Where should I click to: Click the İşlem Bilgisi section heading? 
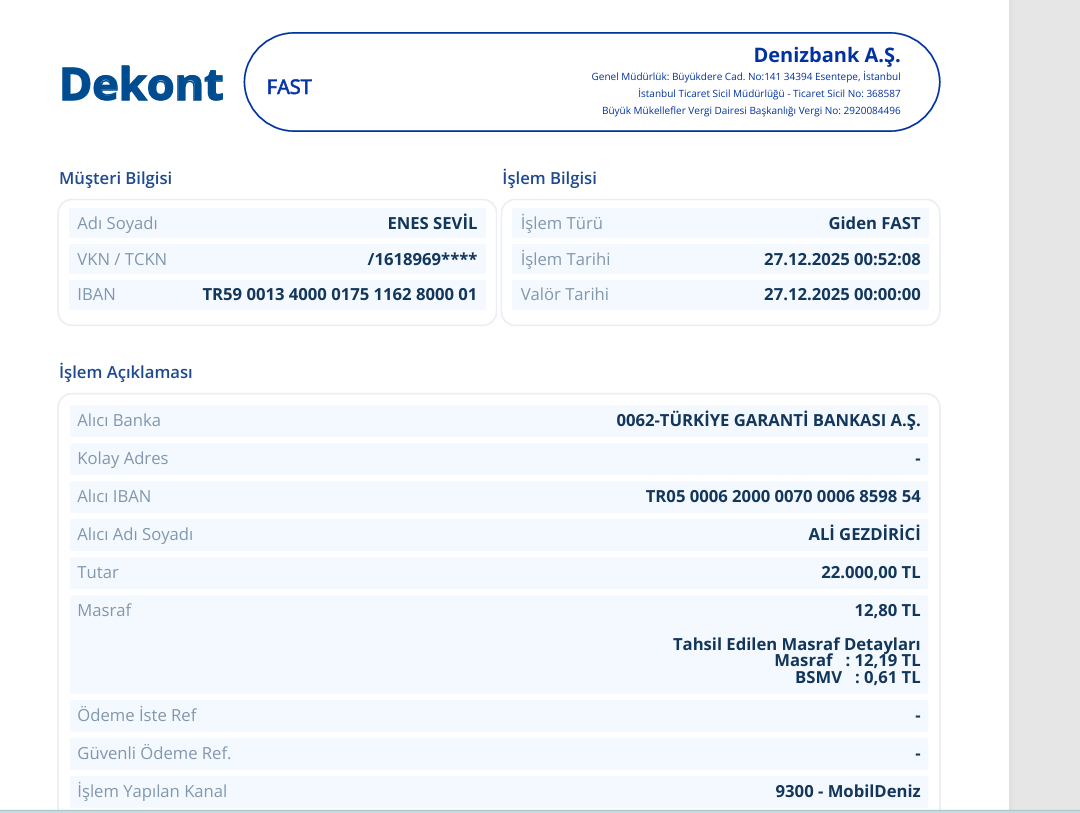pyautogui.click(x=549, y=178)
